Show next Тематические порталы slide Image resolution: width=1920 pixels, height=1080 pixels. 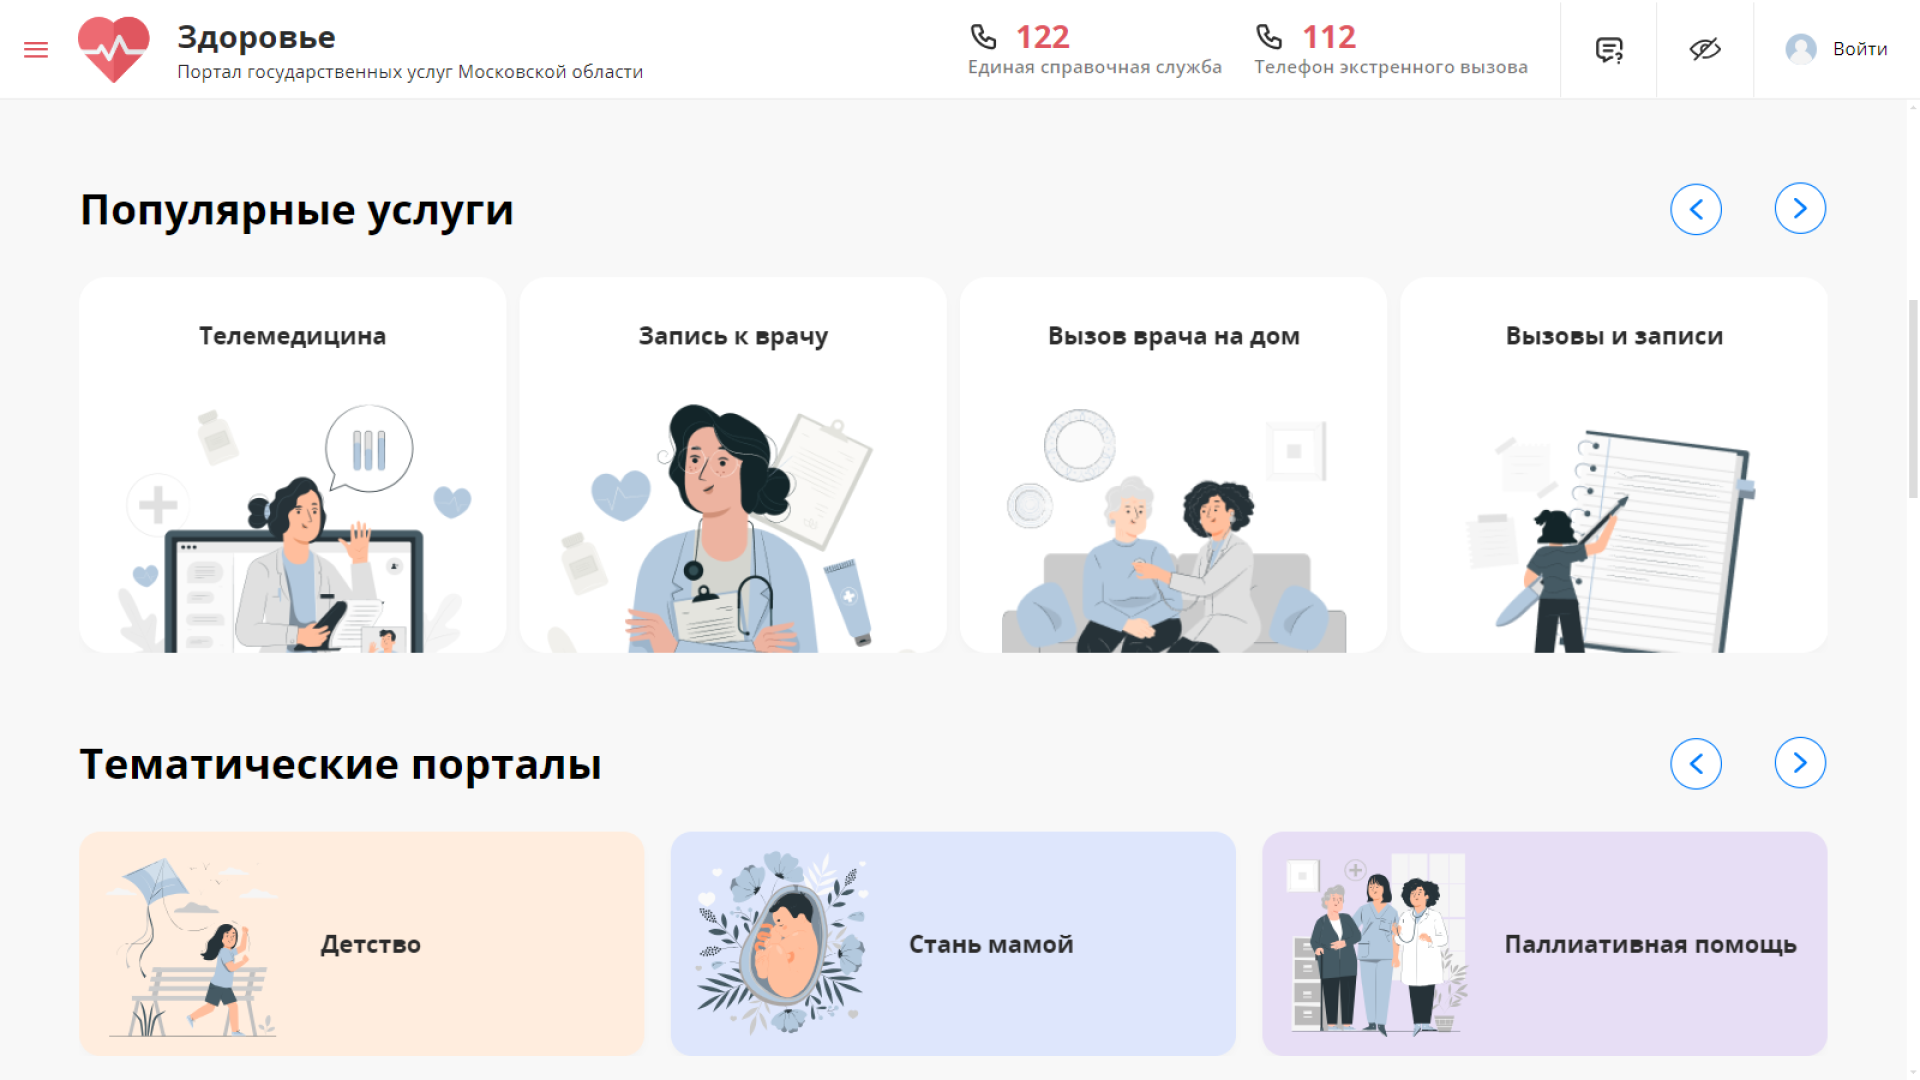click(x=1800, y=763)
